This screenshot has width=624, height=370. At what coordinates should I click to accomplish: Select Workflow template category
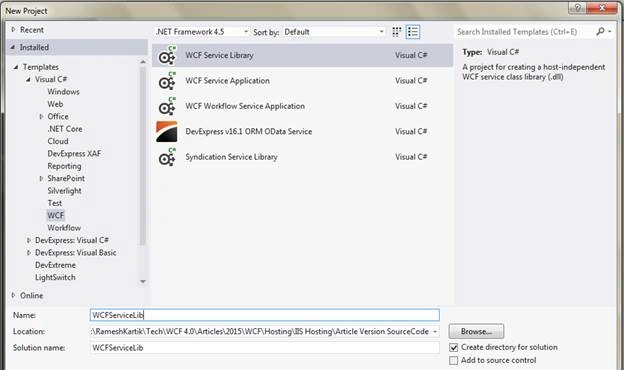(64, 228)
